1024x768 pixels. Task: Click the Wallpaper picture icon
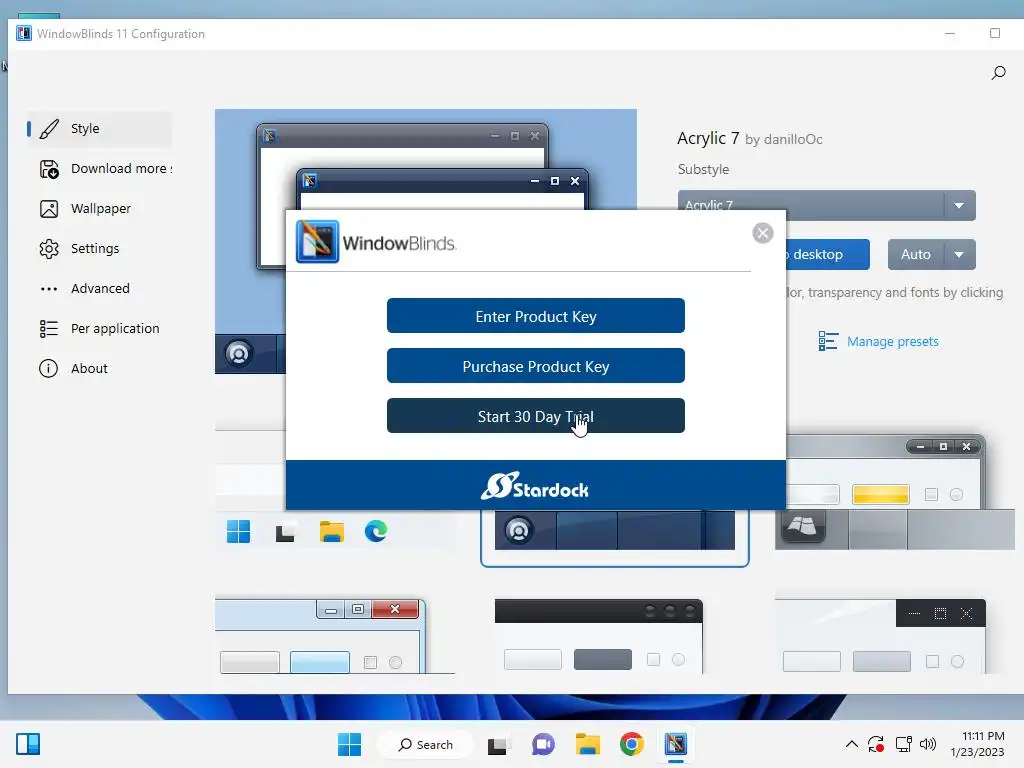[49, 209]
